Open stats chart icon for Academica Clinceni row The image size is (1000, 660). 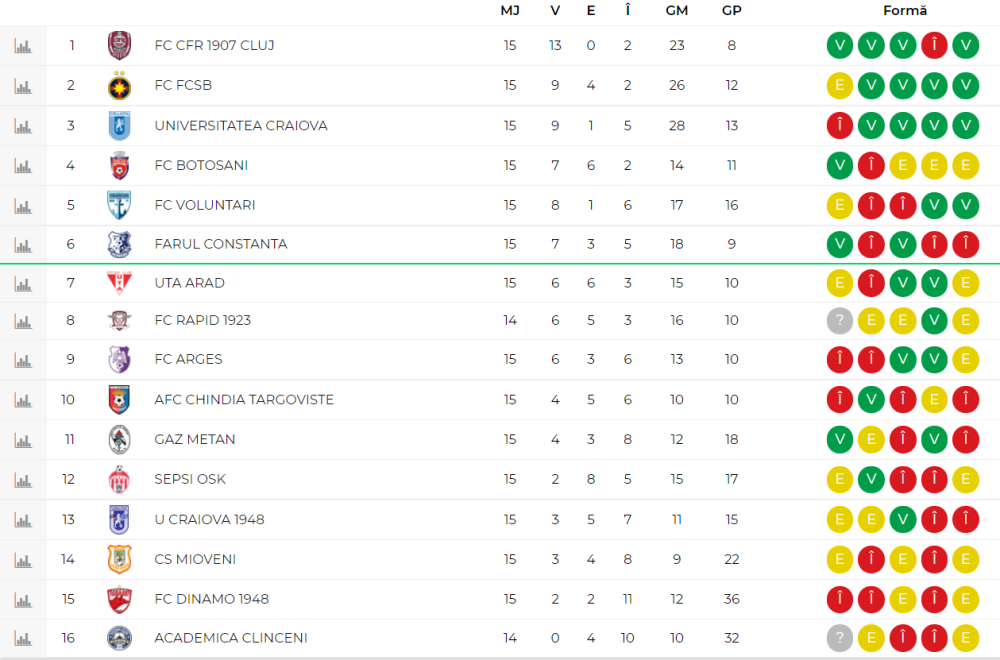coord(22,638)
